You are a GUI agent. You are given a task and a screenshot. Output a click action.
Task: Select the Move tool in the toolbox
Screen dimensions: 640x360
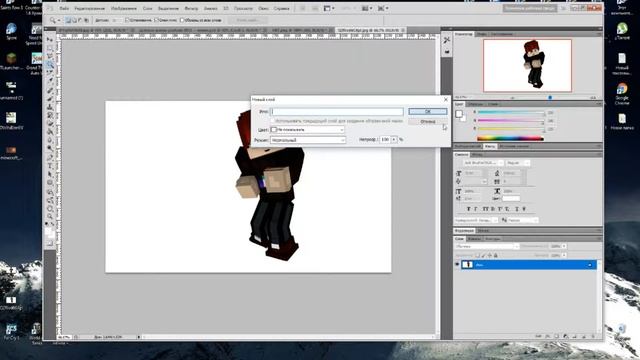[x=50, y=40]
